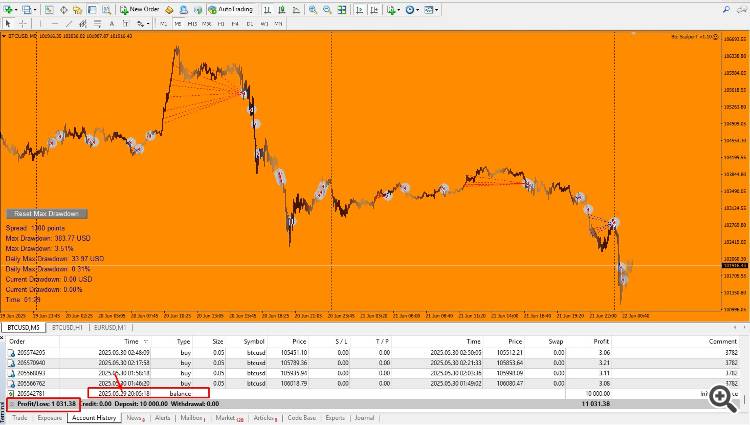This screenshot has width=750, height=425.
Task: Set timeframe to M15
Action: click(x=192, y=23)
